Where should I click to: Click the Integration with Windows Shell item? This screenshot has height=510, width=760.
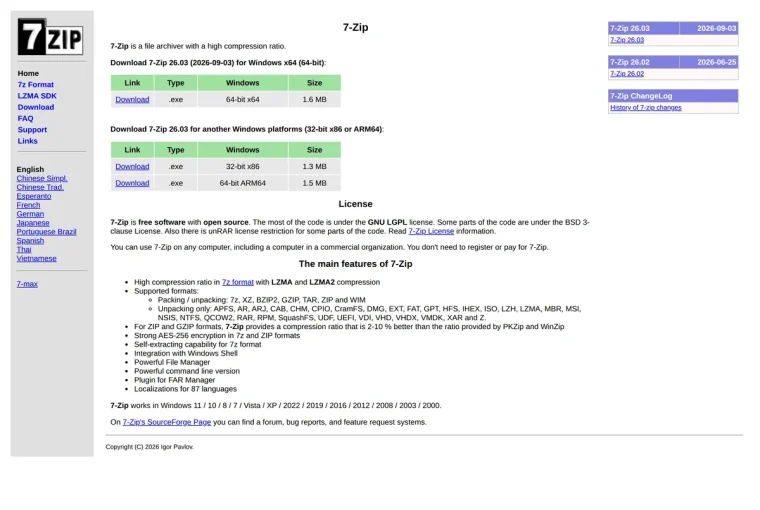pos(186,353)
